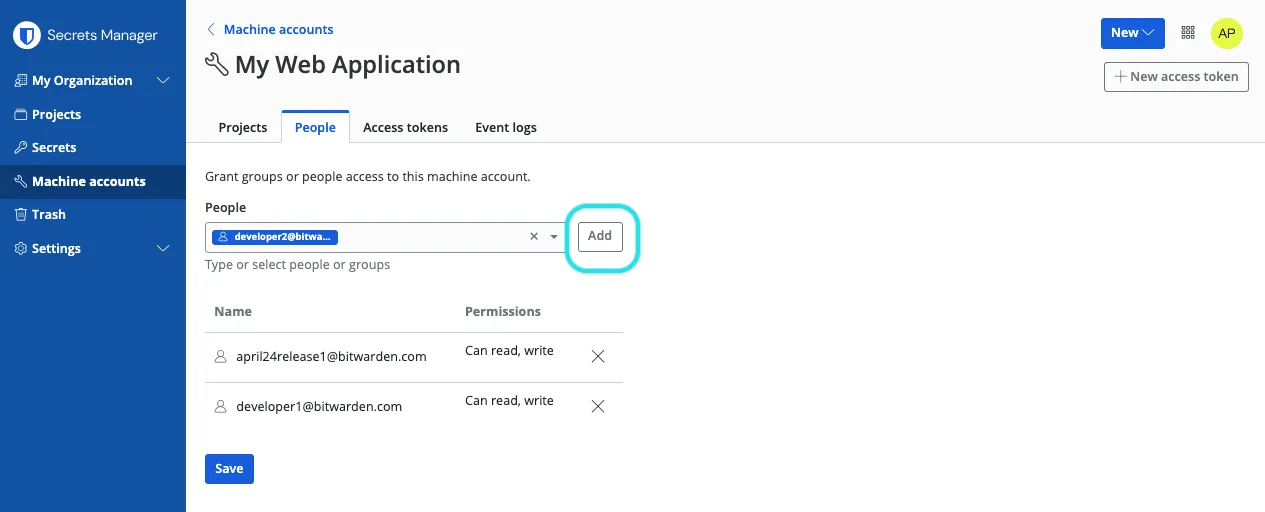Click the Permissions column header
This screenshot has width=1265, height=512.
[503, 312]
